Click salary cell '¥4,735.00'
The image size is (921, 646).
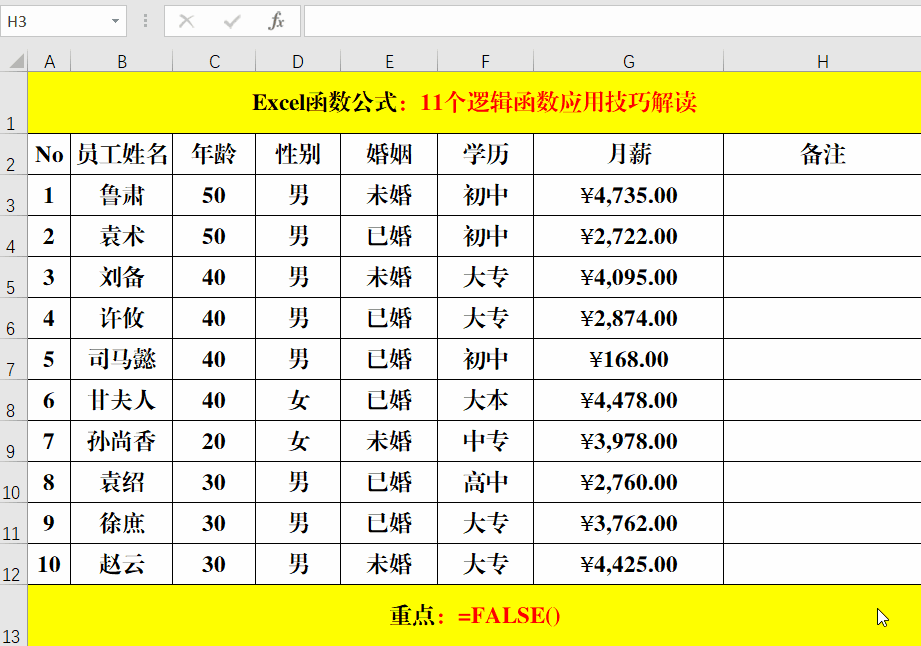[x=628, y=195]
